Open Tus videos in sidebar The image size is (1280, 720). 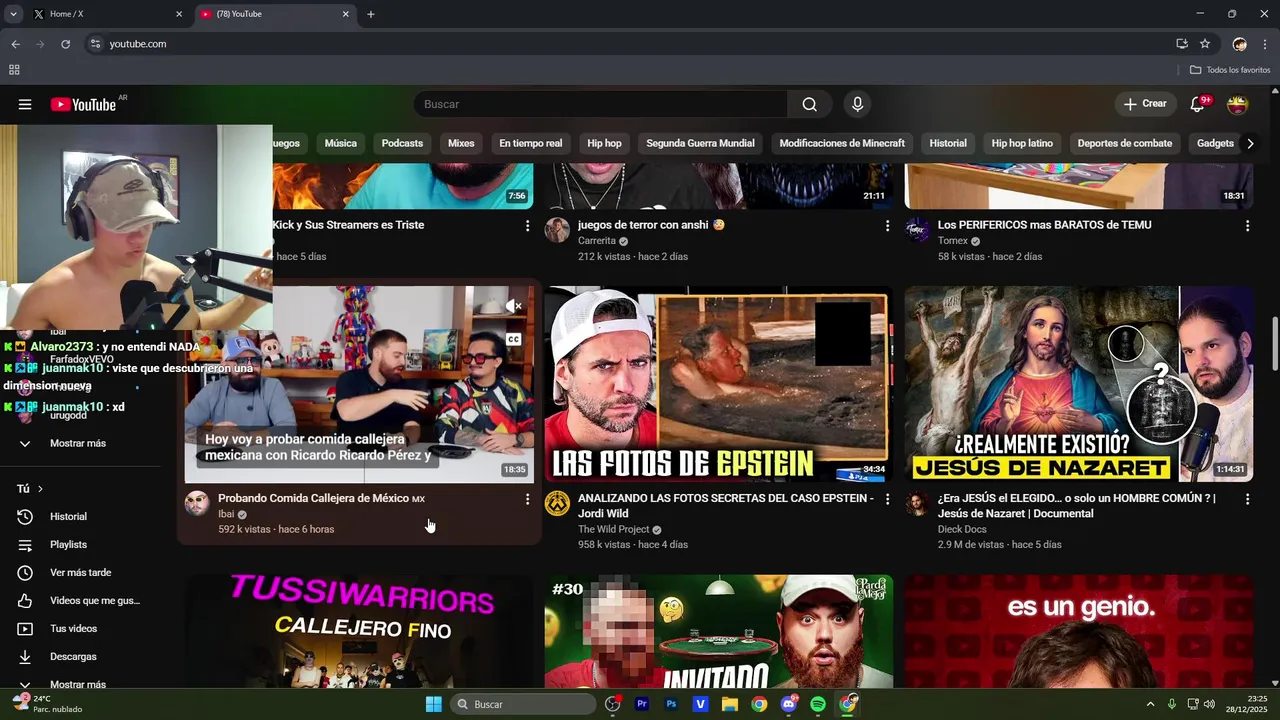click(73, 629)
